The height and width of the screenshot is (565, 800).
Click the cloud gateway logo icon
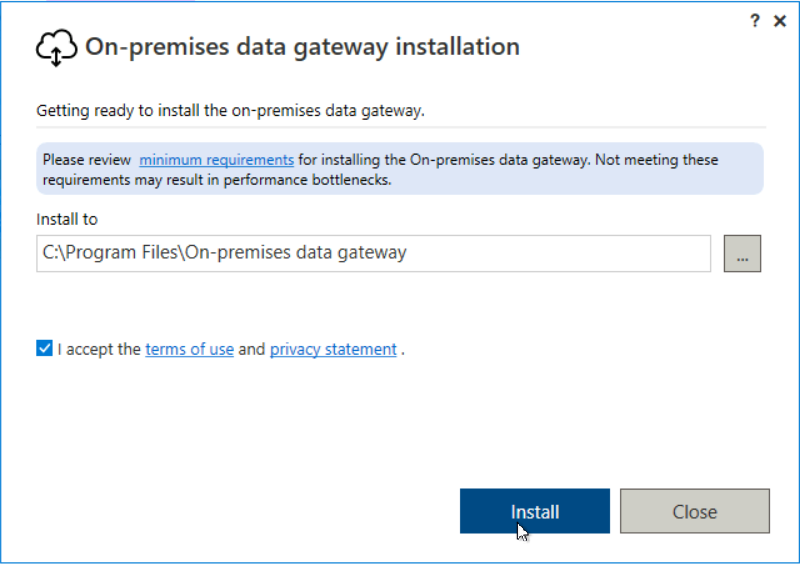point(56,47)
